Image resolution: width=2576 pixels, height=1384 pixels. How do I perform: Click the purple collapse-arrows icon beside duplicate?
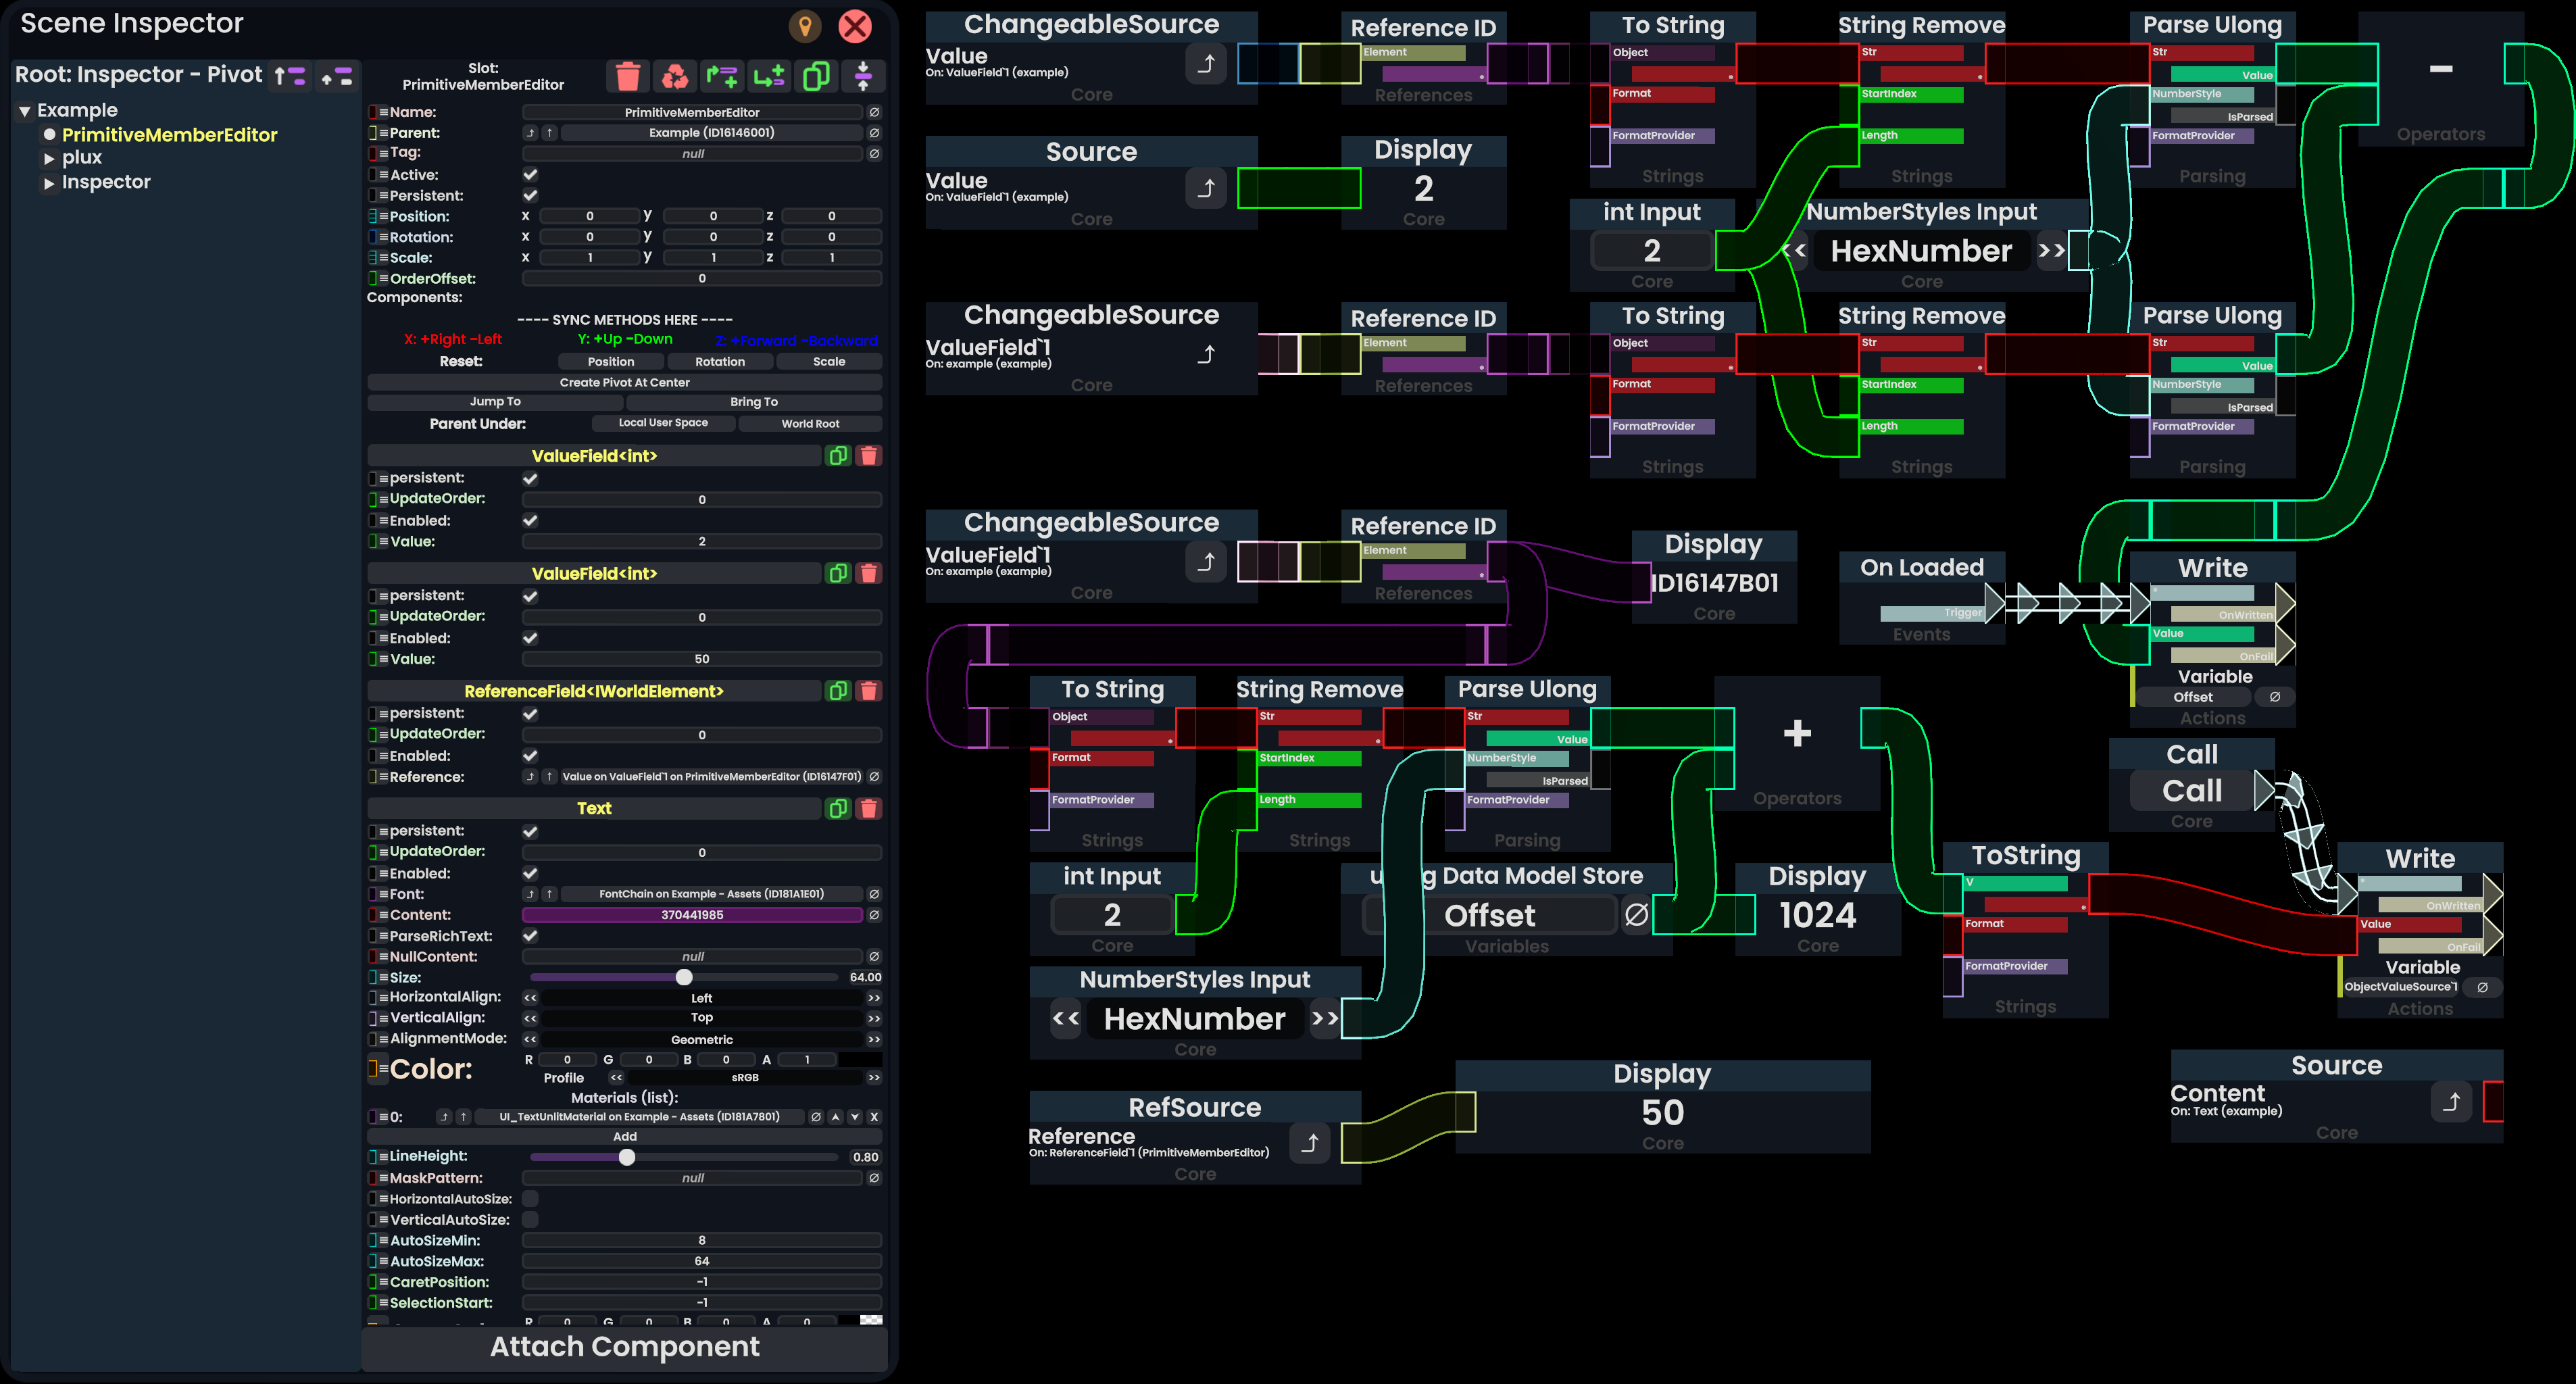tap(863, 76)
